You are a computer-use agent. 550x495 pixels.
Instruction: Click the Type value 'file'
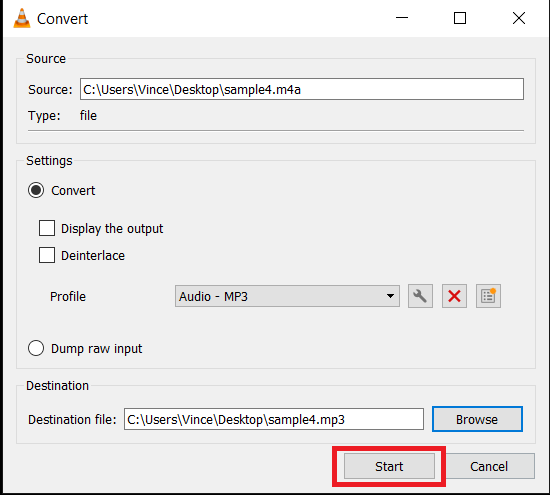pyautogui.click(x=88, y=115)
